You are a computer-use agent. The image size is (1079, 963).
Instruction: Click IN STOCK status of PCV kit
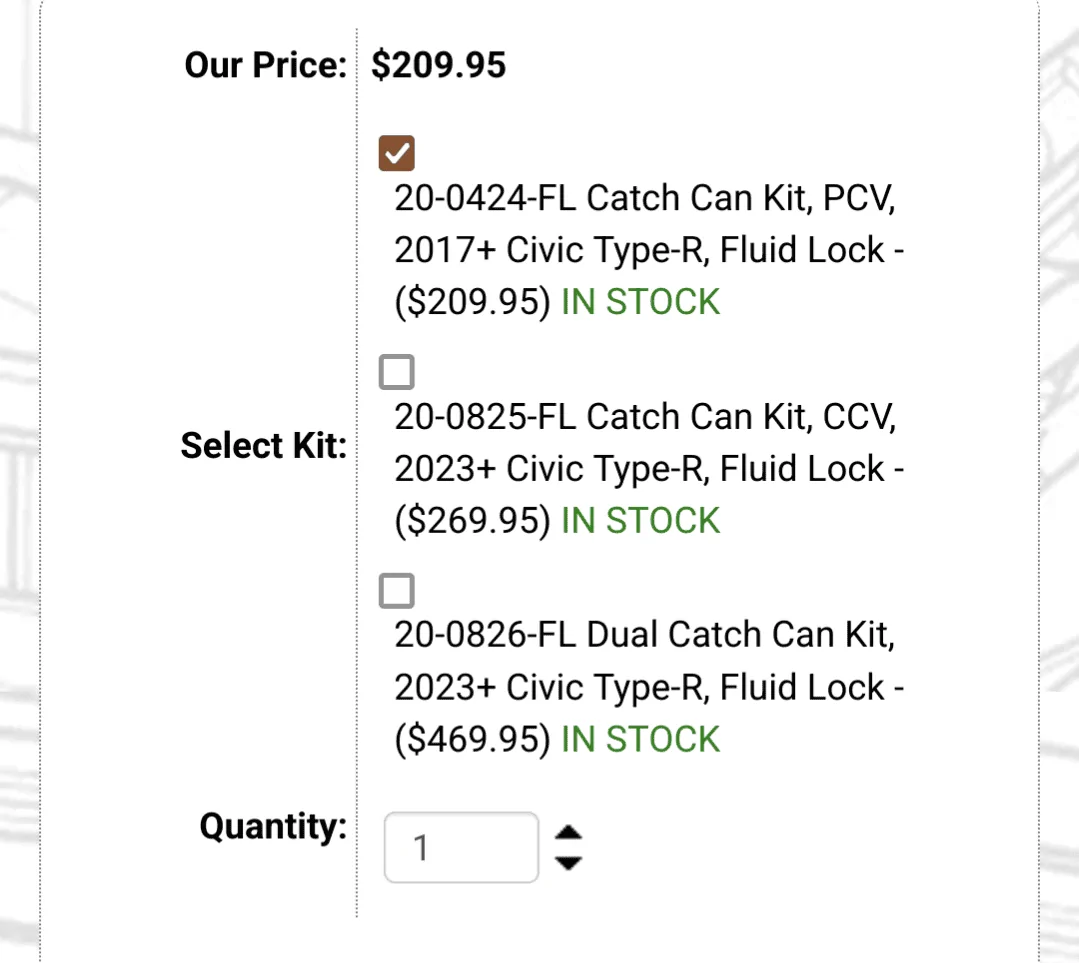point(640,302)
